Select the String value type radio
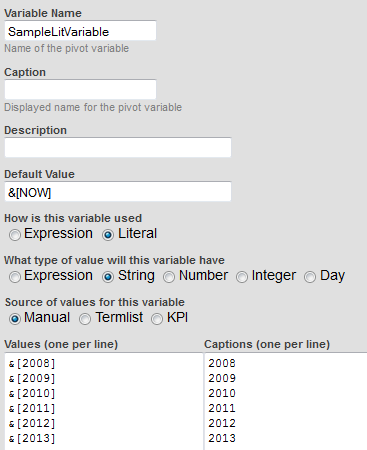 [x=108, y=277]
